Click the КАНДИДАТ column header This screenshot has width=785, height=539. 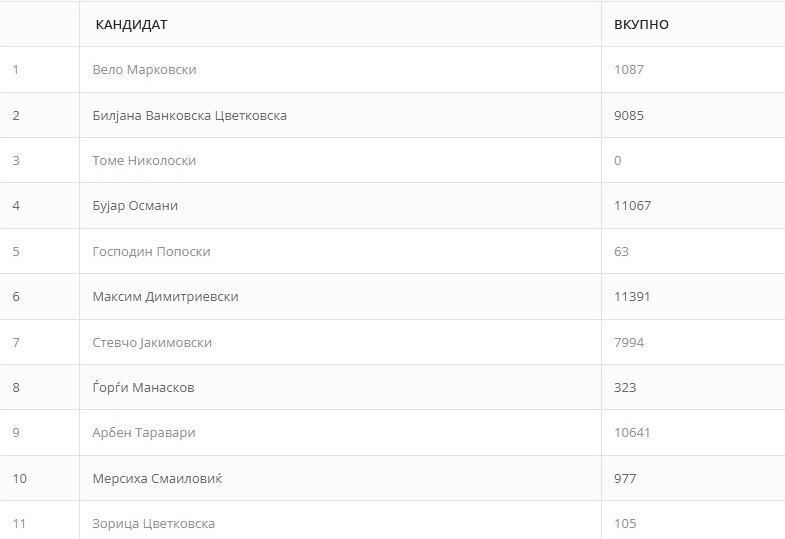[131, 25]
